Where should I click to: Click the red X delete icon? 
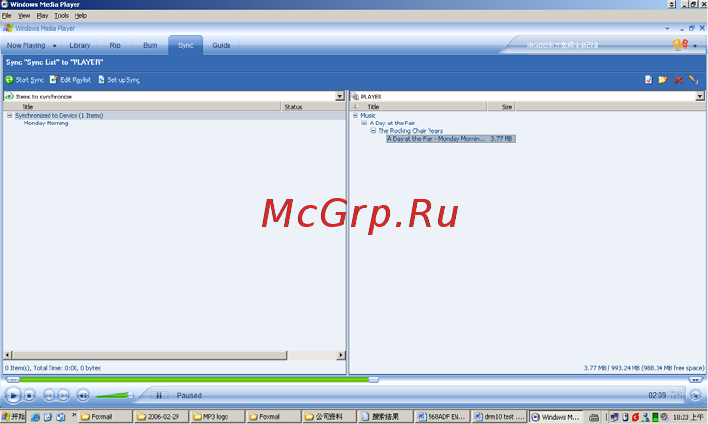click(x=678, y=80)
